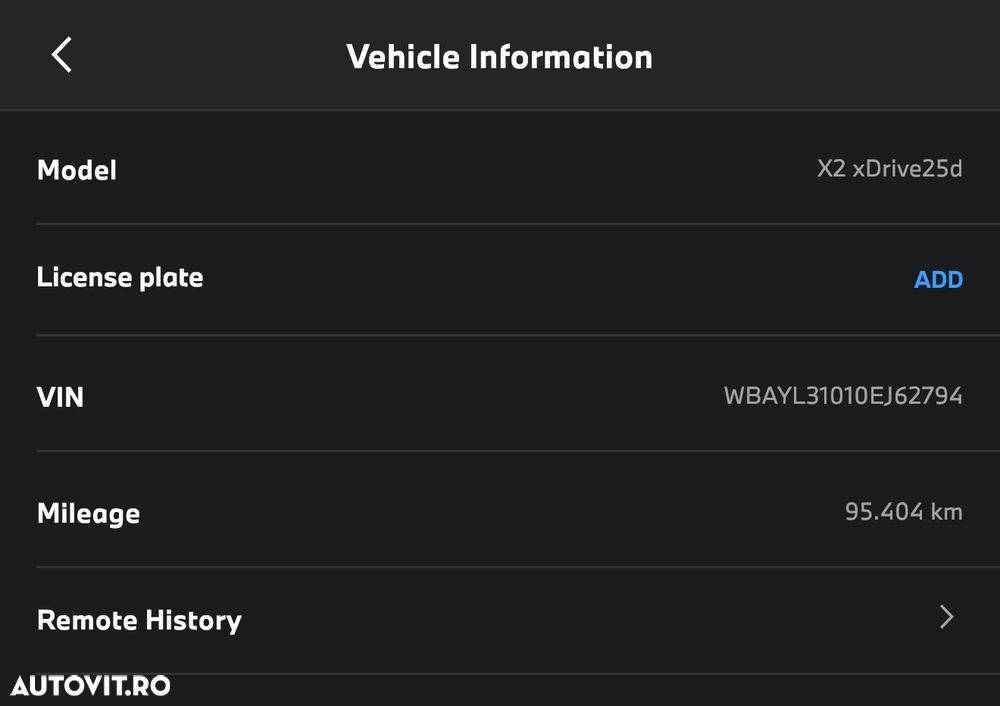Click the VIN row label
The image size is (1000, 706).
(60, 397)
